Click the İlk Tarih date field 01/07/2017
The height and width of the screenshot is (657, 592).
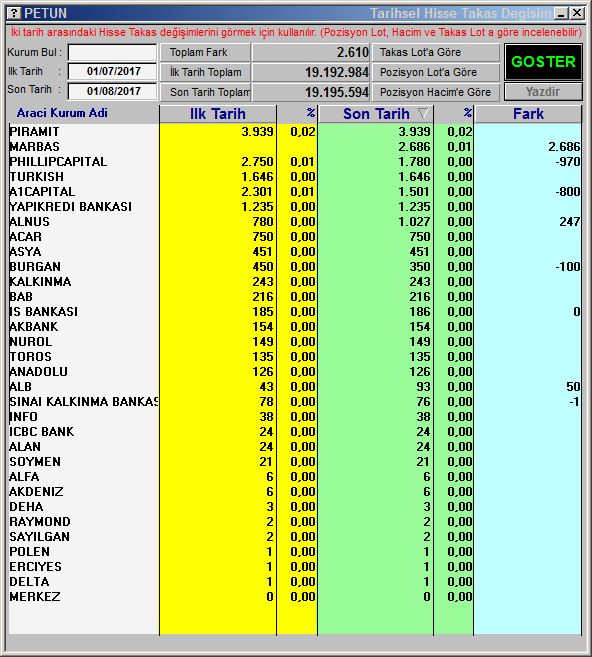point(112,71)
